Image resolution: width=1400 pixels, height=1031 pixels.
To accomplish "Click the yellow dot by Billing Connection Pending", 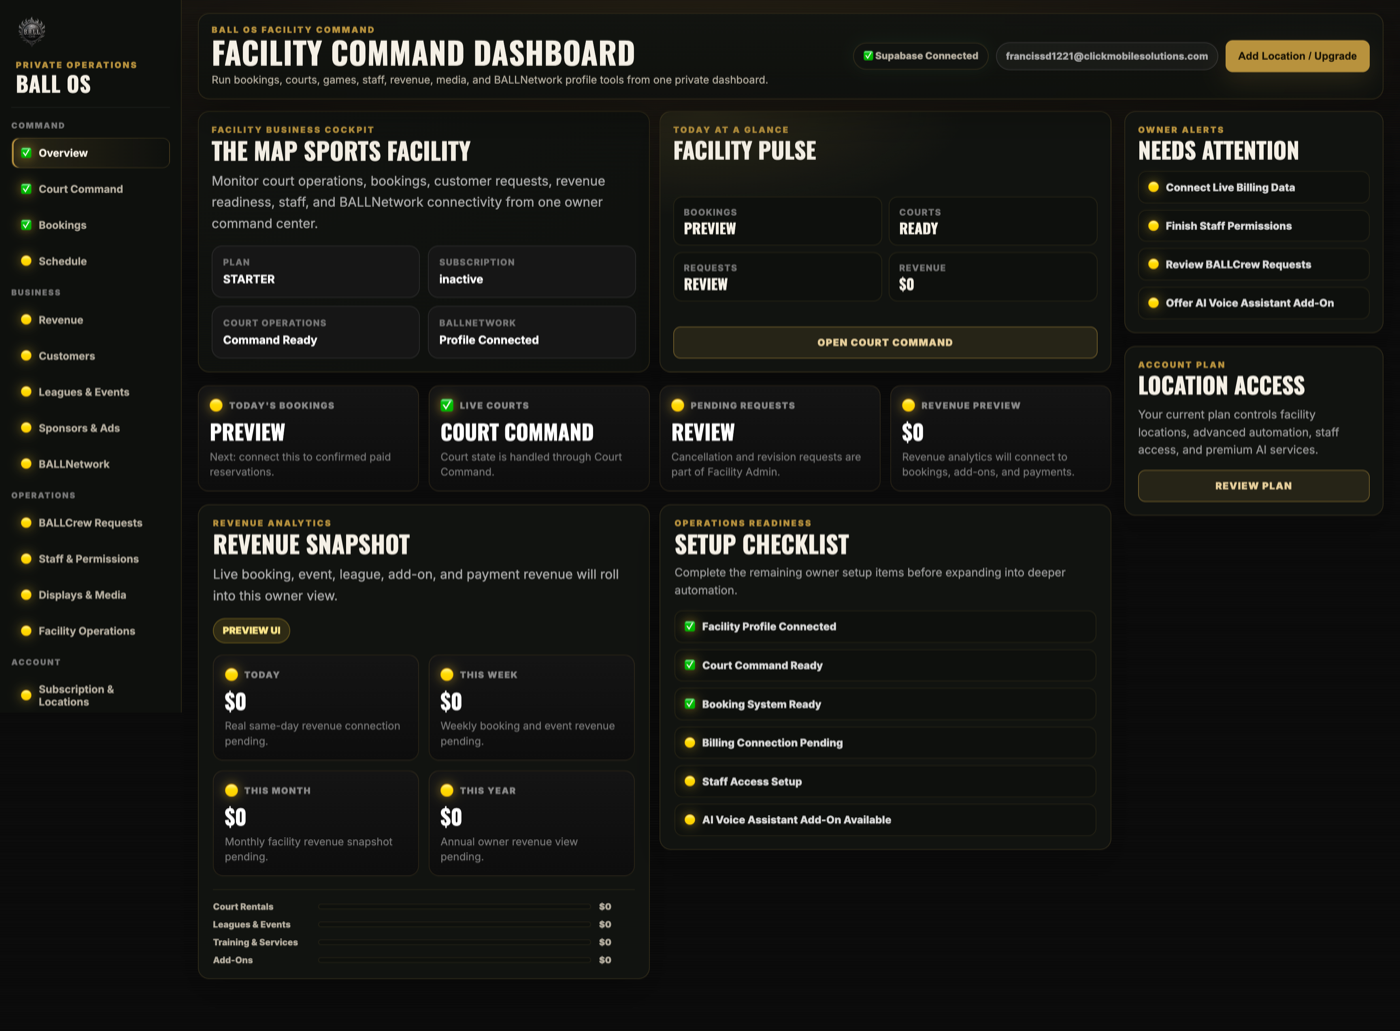I will tap(689, 743).
